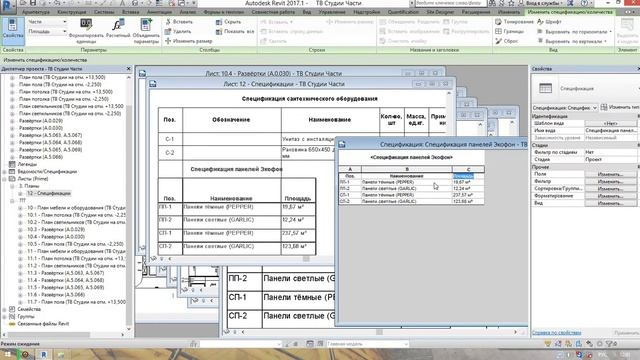Click Изменить размер in the Столбцы panel

(189, 41)
